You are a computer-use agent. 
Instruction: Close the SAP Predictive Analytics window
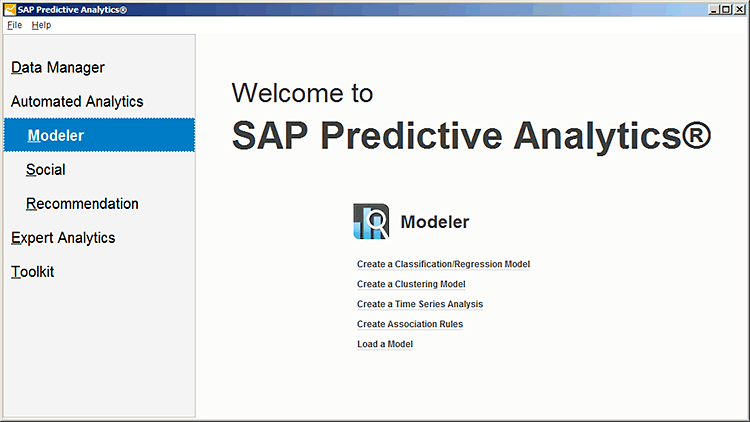click(x=739, y=10)
